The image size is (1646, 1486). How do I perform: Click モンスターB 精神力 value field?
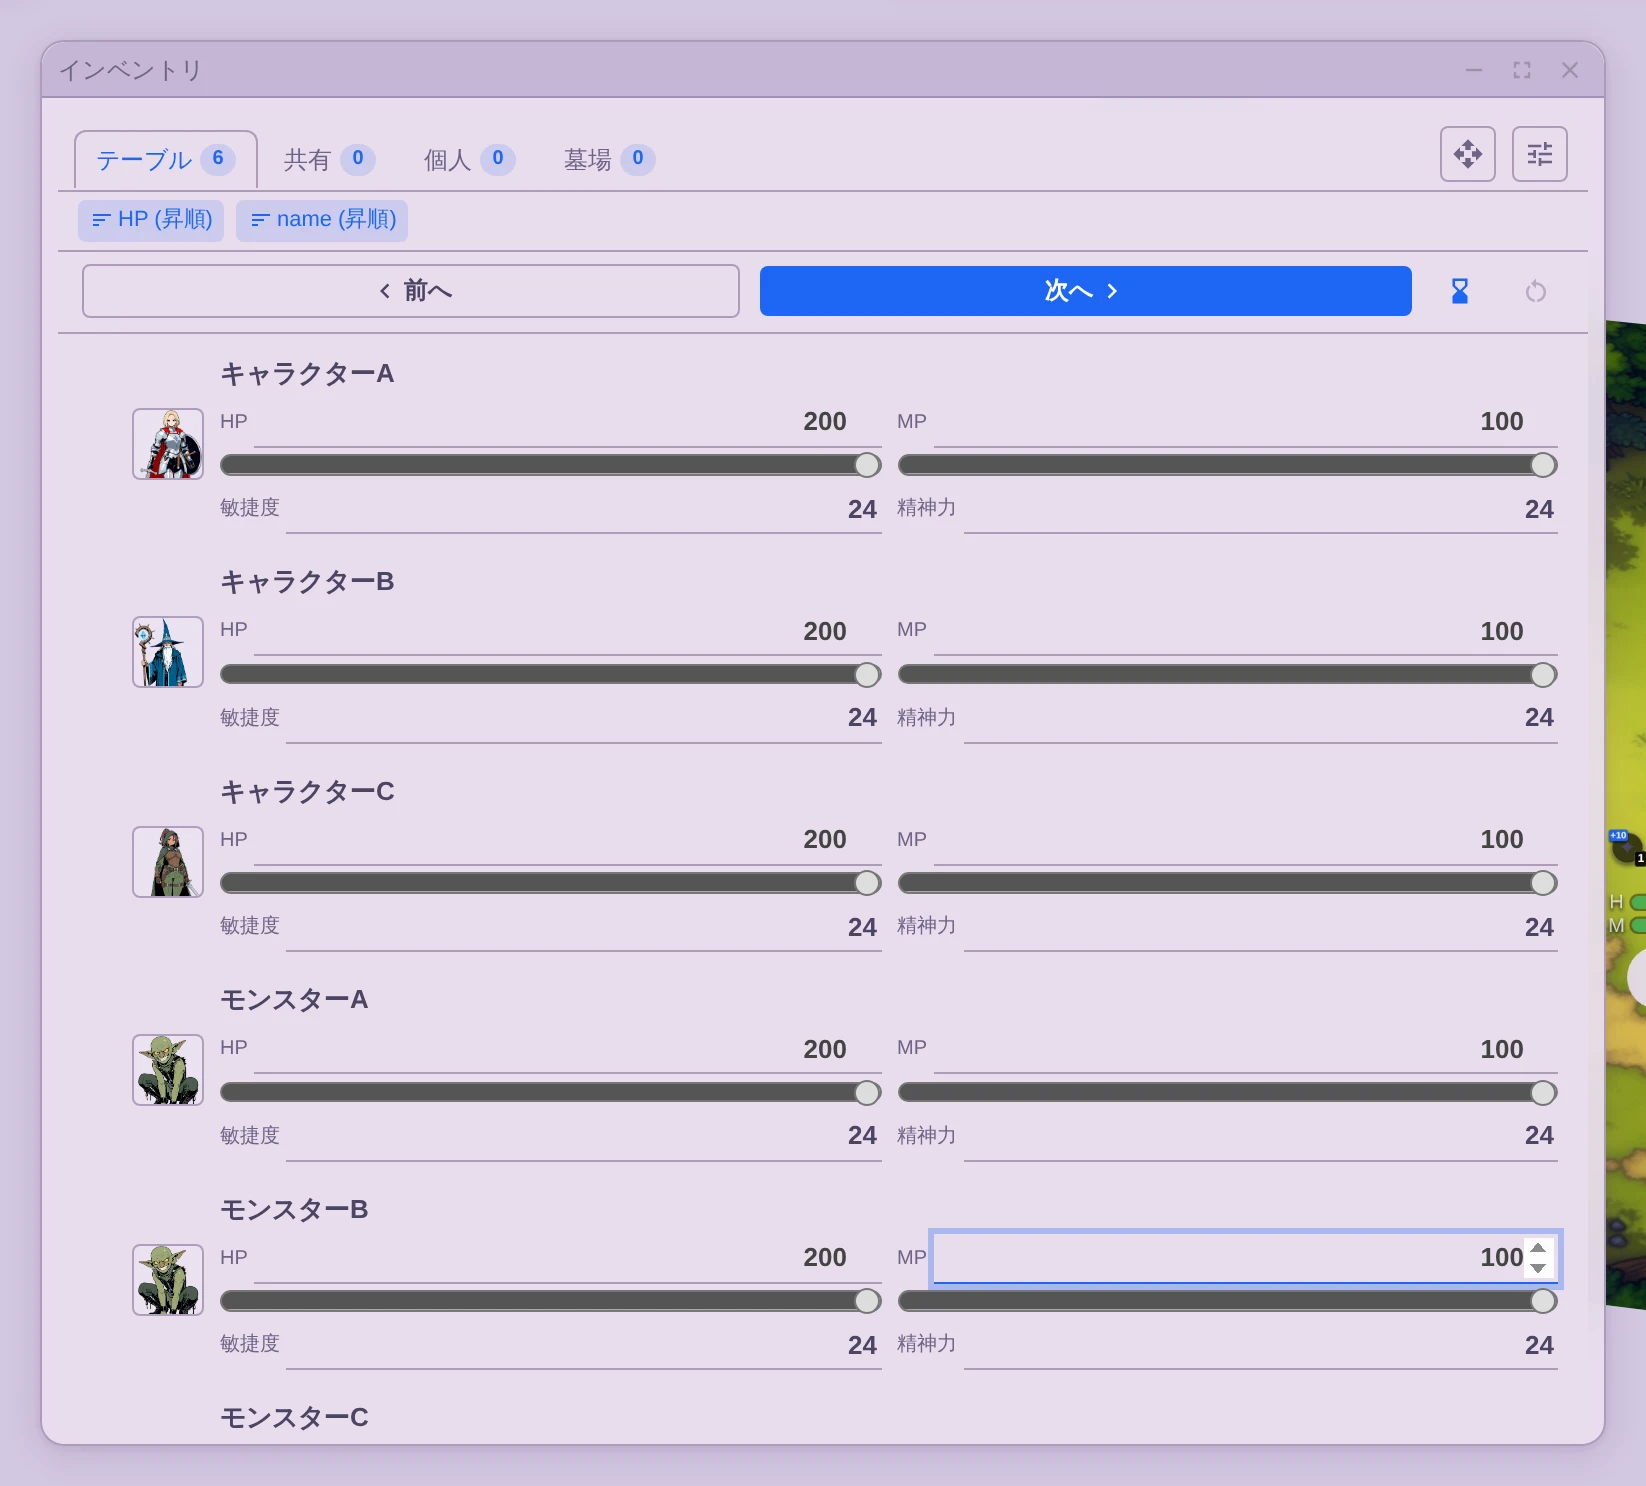(x=1260, y=1345)
